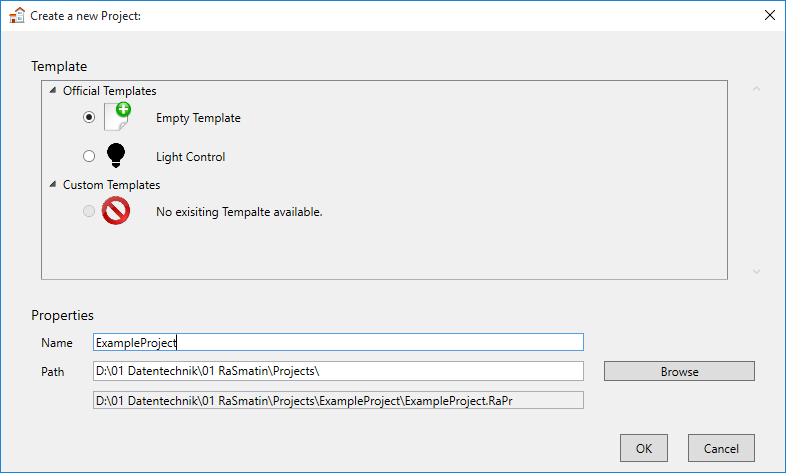Screen dimensions: 786x473
Task: Click the Empty Template label
Action: click(x=198, y=118)
